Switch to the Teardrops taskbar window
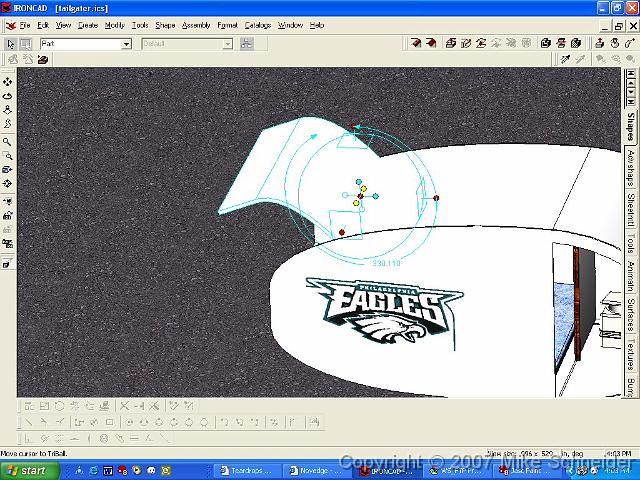The image size is (640, 480). pyautogui.click(x=247, y=471)
